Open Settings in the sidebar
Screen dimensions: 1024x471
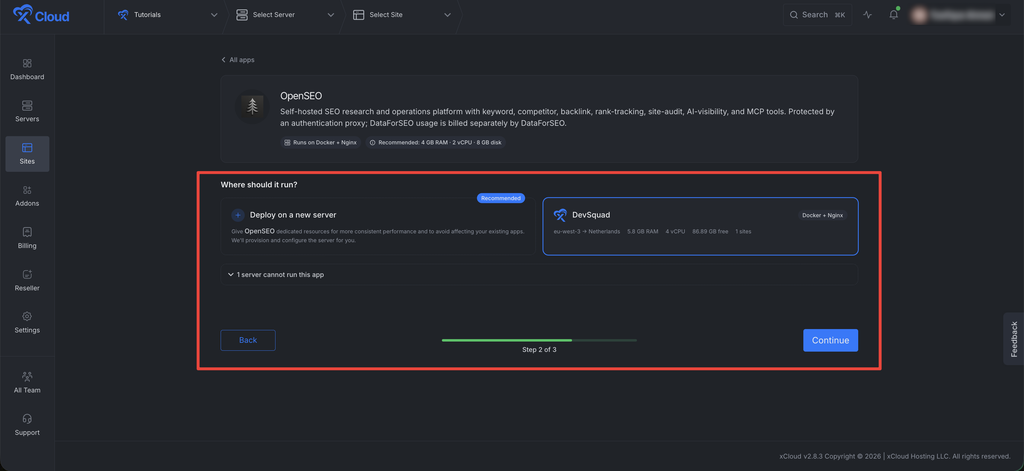(x=27, y=323)
